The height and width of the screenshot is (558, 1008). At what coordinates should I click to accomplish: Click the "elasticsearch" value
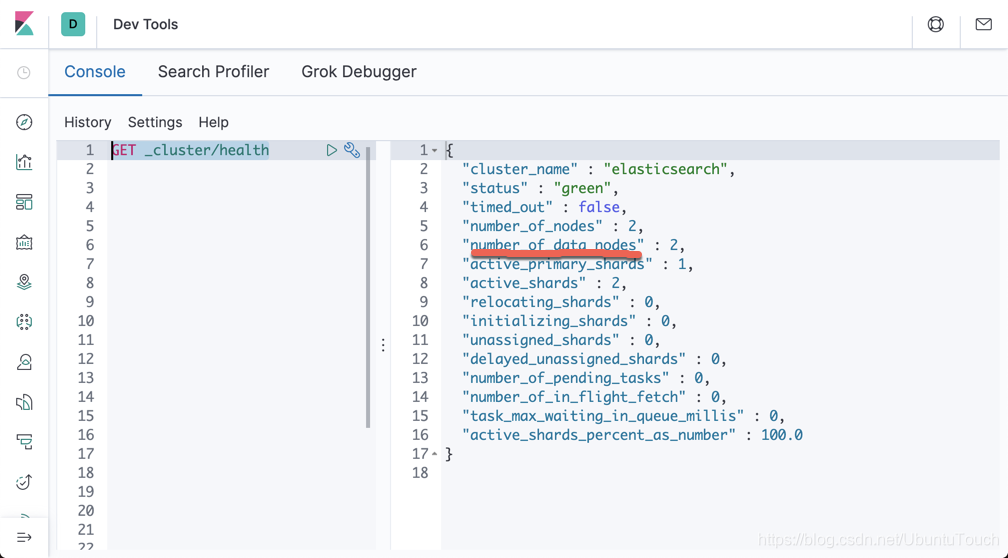click(x=665, y=169)
